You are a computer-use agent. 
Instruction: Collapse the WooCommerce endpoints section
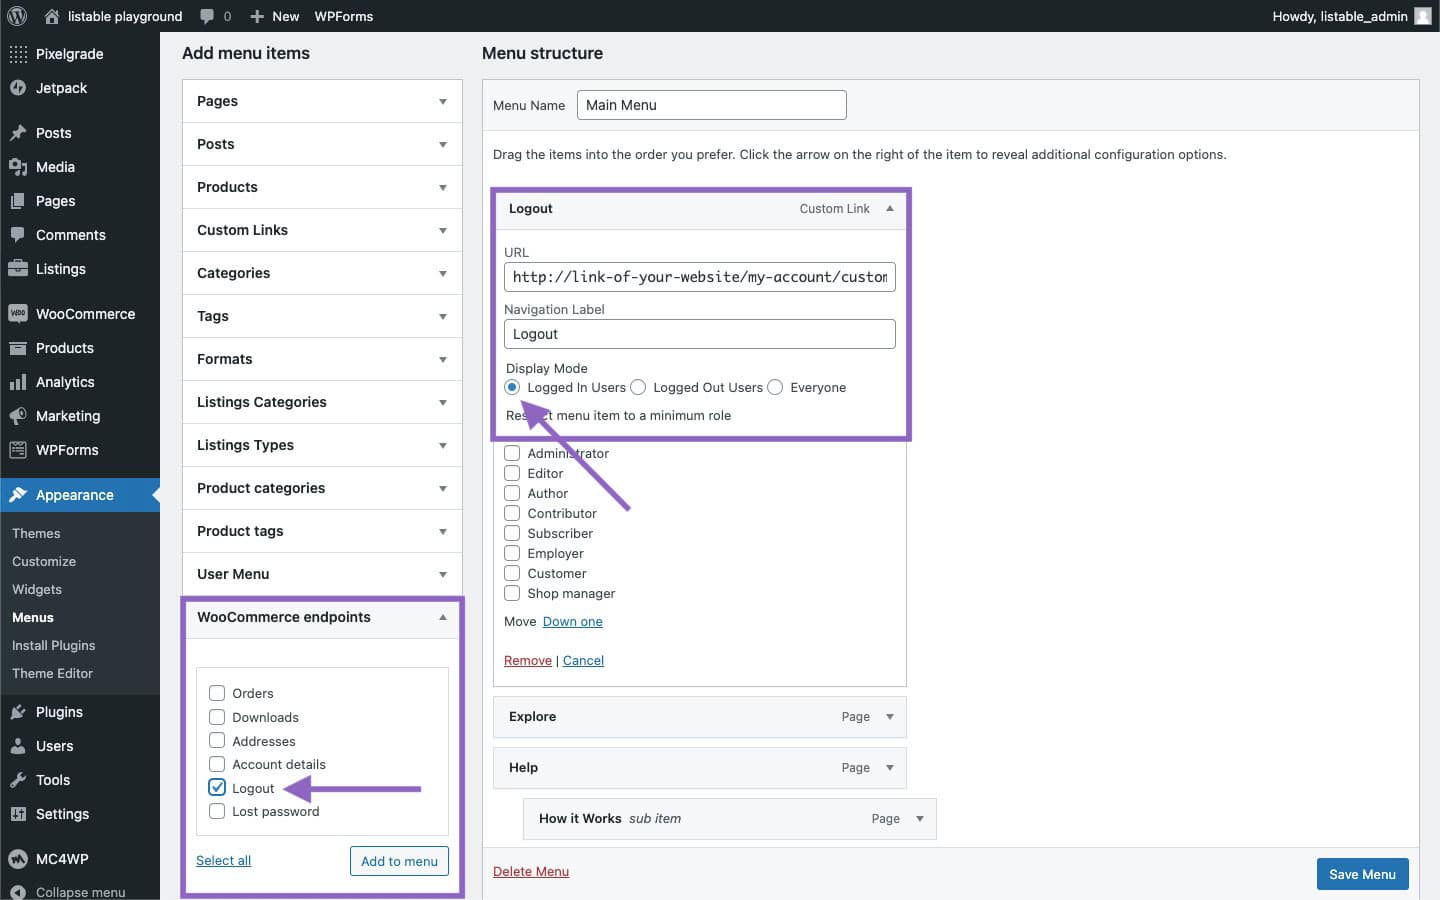(x=442, y=617)
